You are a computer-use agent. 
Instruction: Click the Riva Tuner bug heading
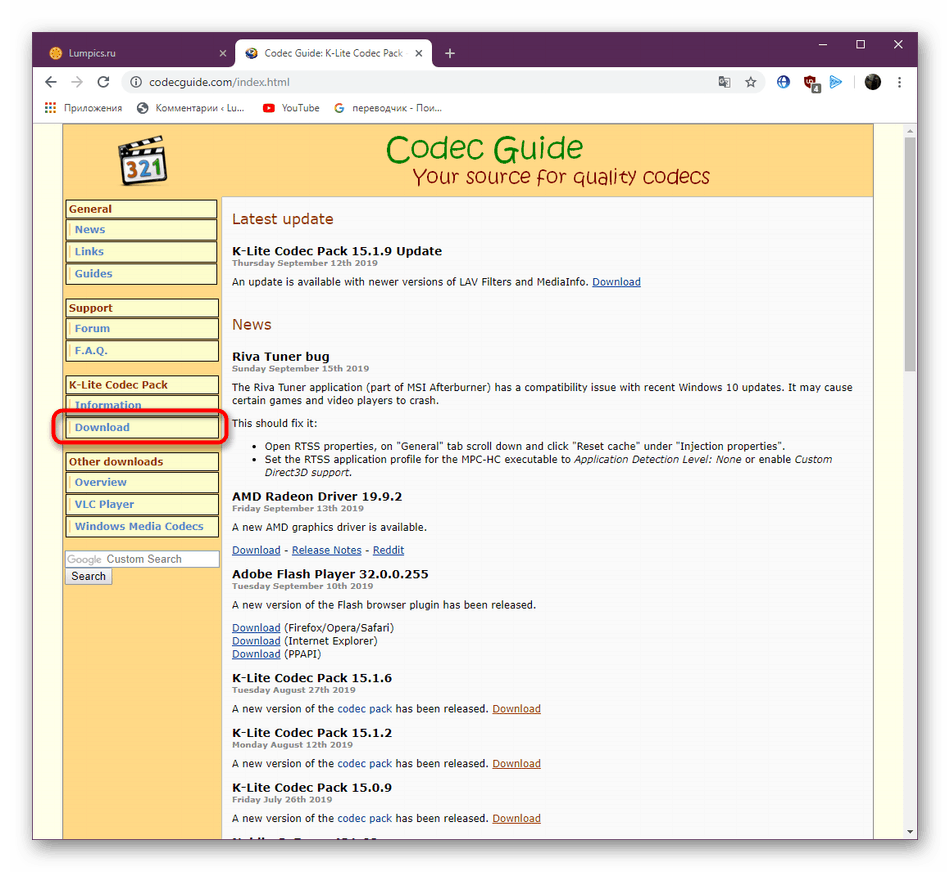tap(281, 356)
